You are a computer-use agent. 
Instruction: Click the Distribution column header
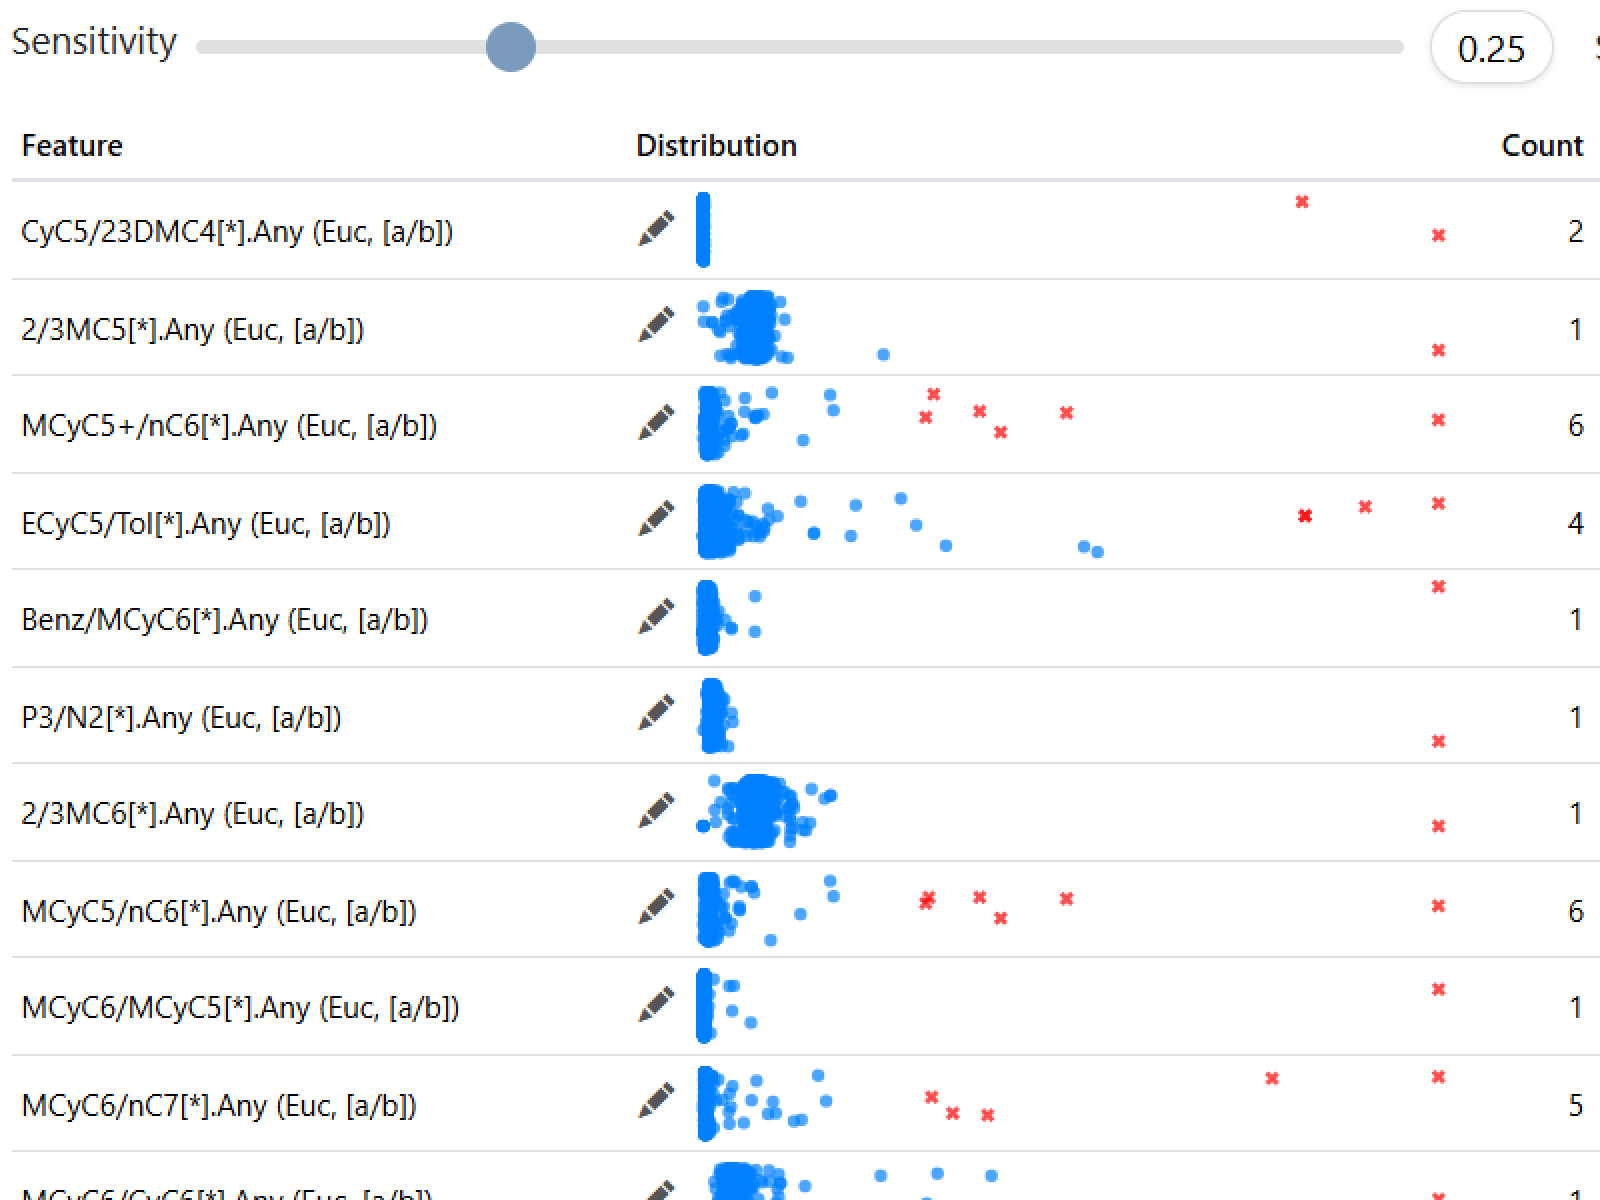tap(716, 146)
